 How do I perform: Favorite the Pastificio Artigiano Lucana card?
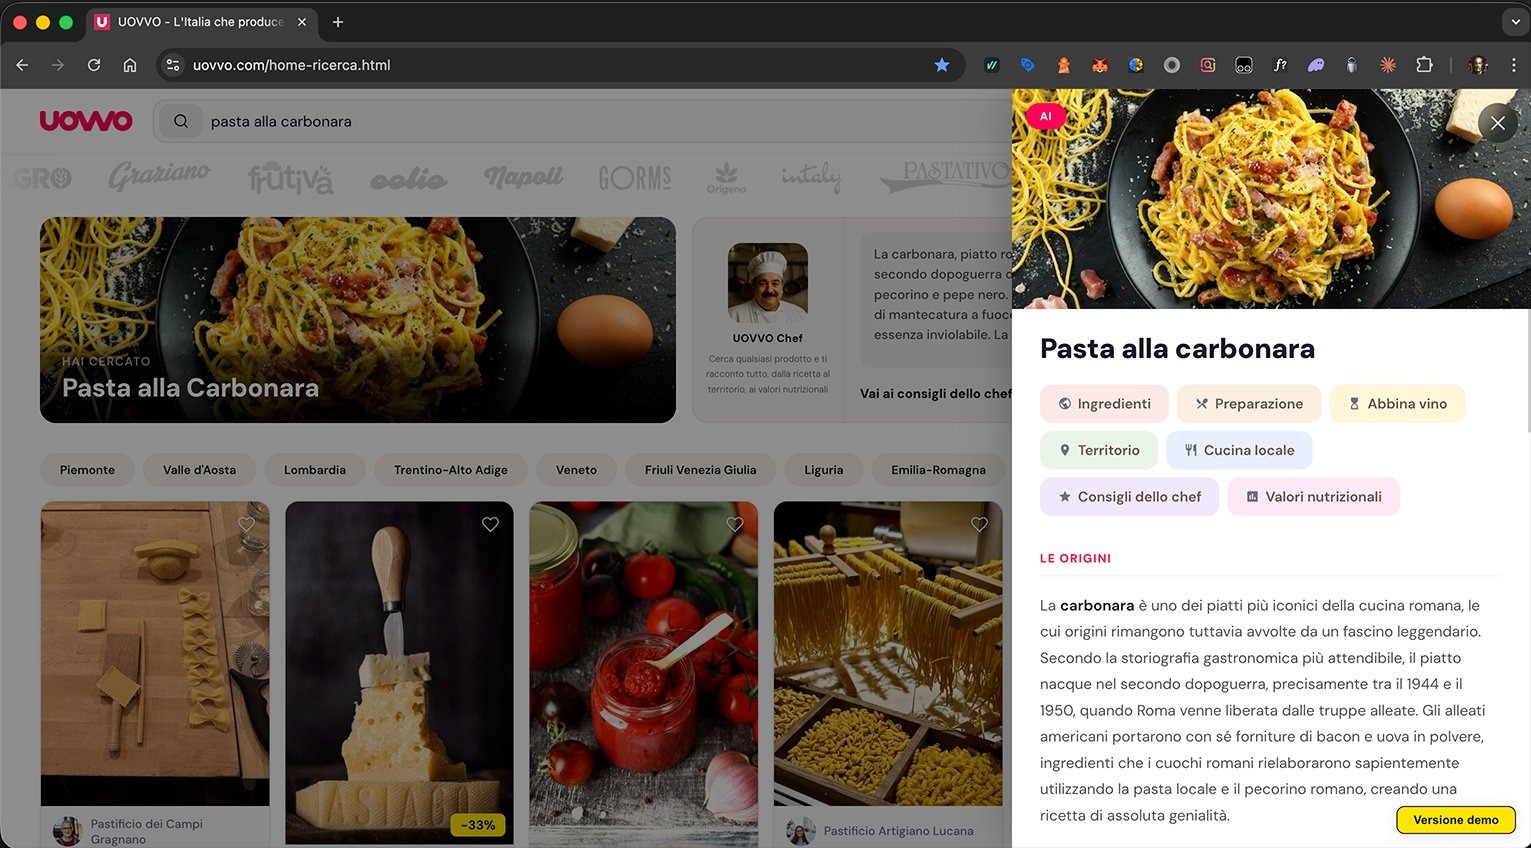[x=979, y=524]
